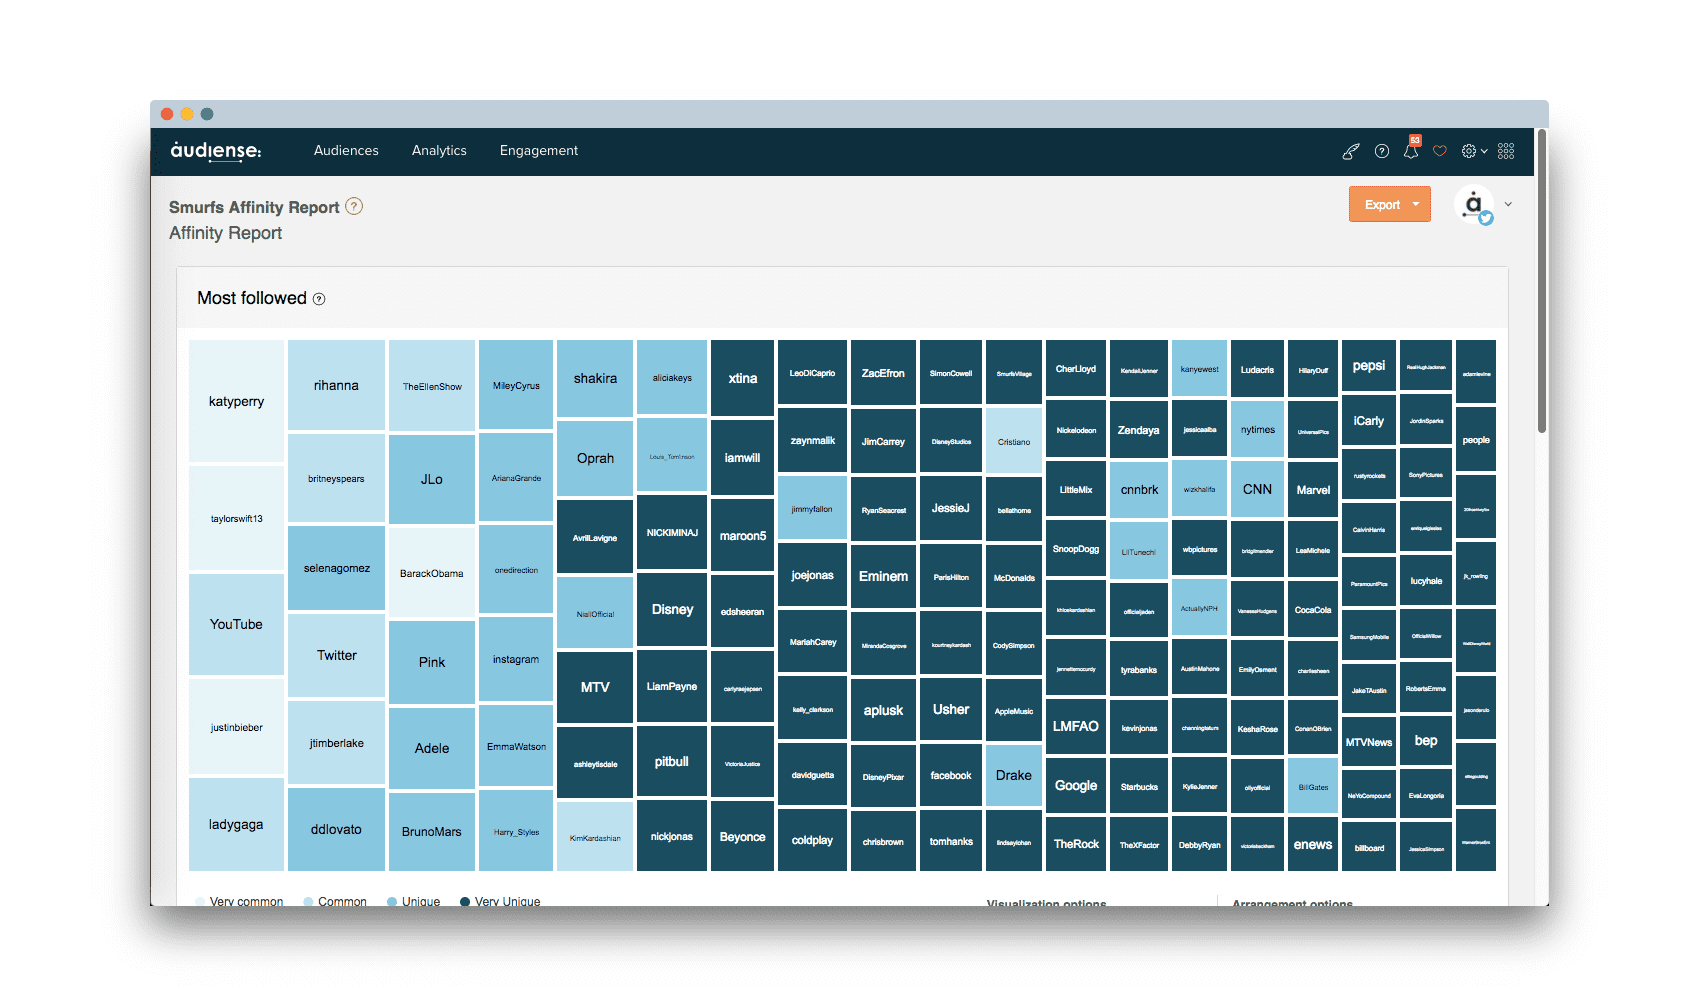Click the justinbieber tile
This screenshot has width=1699, height=1006.
tap(236, 727)
